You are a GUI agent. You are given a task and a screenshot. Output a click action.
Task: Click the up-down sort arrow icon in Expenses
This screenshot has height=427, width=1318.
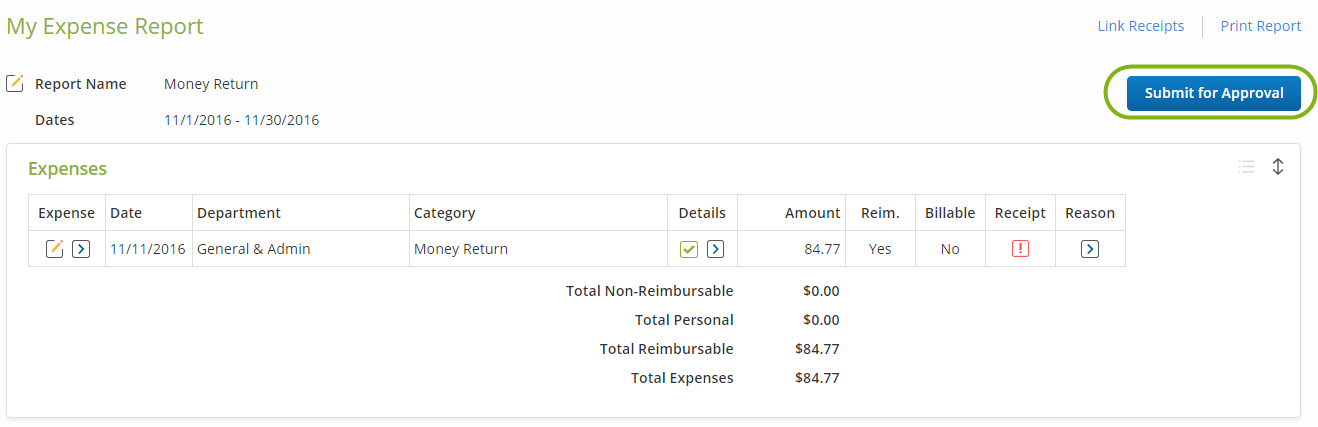1278,167
